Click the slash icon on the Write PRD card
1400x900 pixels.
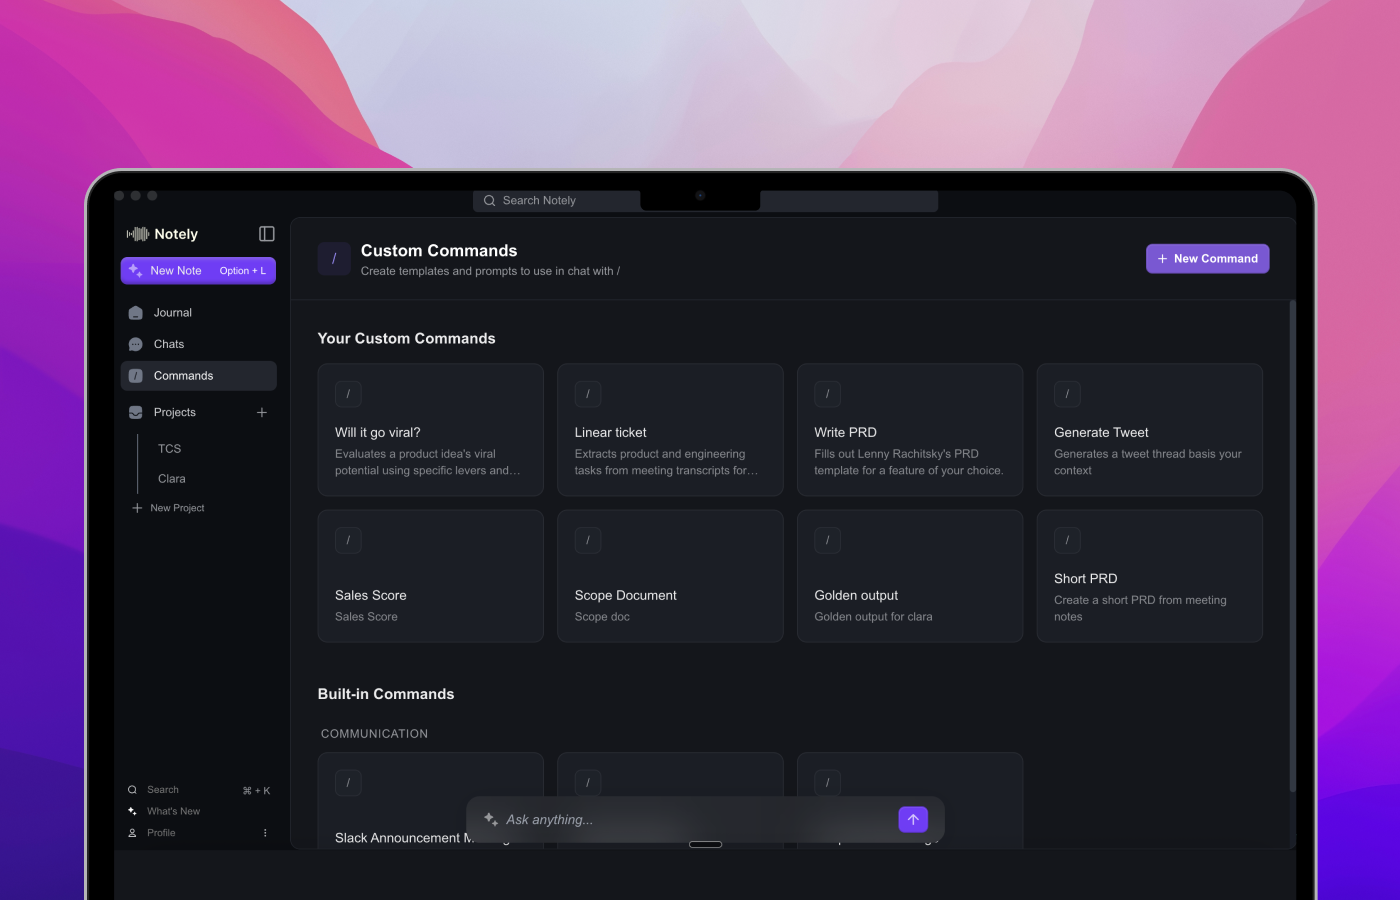pyautogui.click(x=827, y=394)
